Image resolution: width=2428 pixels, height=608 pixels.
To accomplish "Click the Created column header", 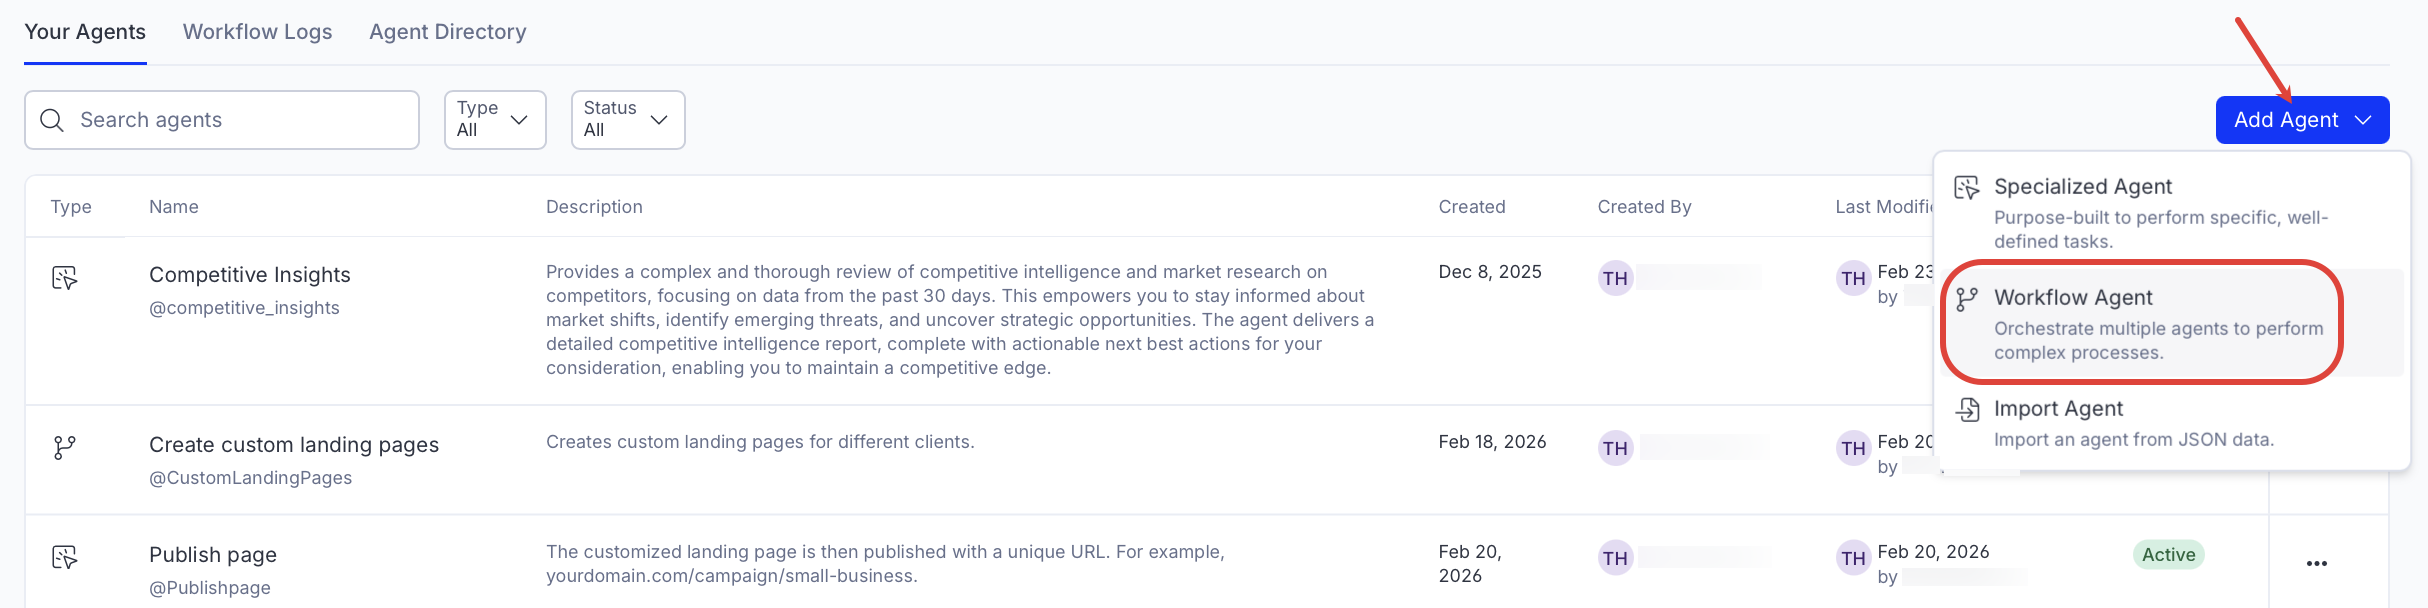I will tap(1471, 207).
